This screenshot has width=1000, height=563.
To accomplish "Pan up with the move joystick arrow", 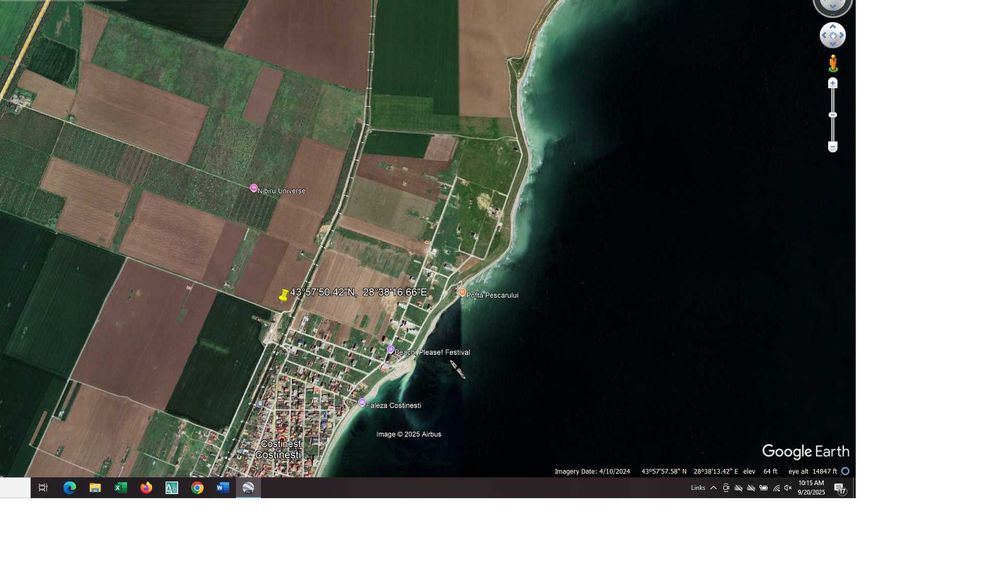I will [x=832, y=27].
